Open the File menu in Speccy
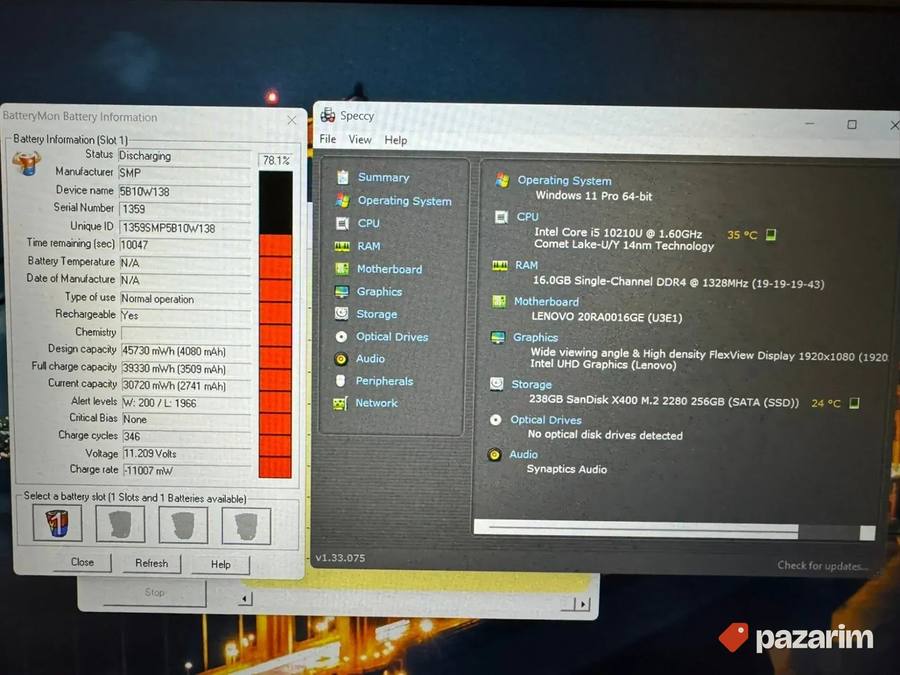Viewport: 900px width, 675px height. pyautogui.click(x=328, y=139)
